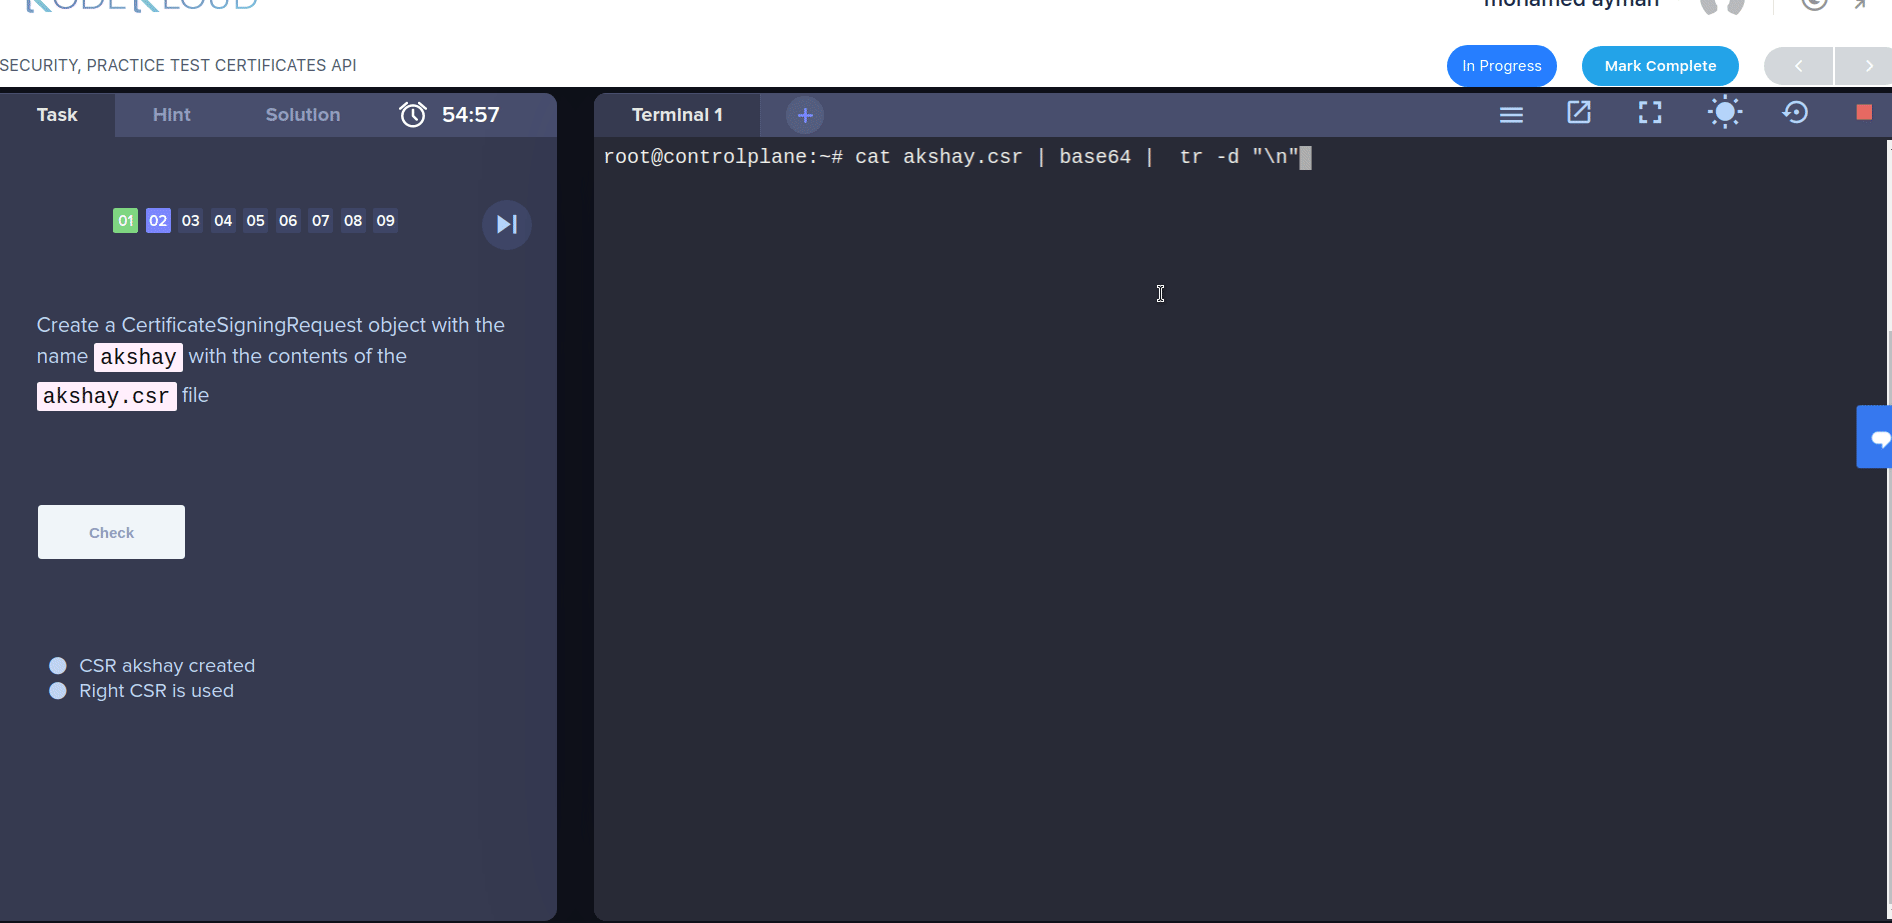This screenshot has width=1892, height=923.
Task: Click the 'CSR akshay created' check item
Action: pyautogui.click(x=152, y=666)
